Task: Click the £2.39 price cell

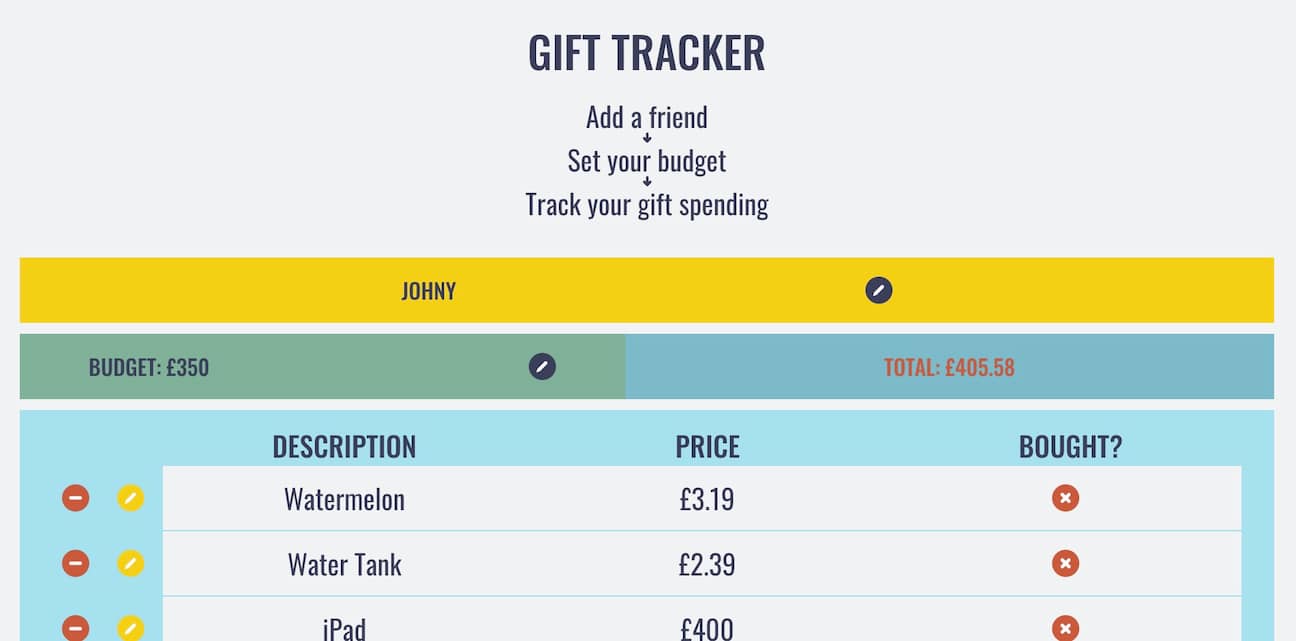Action: coord(707,565)
